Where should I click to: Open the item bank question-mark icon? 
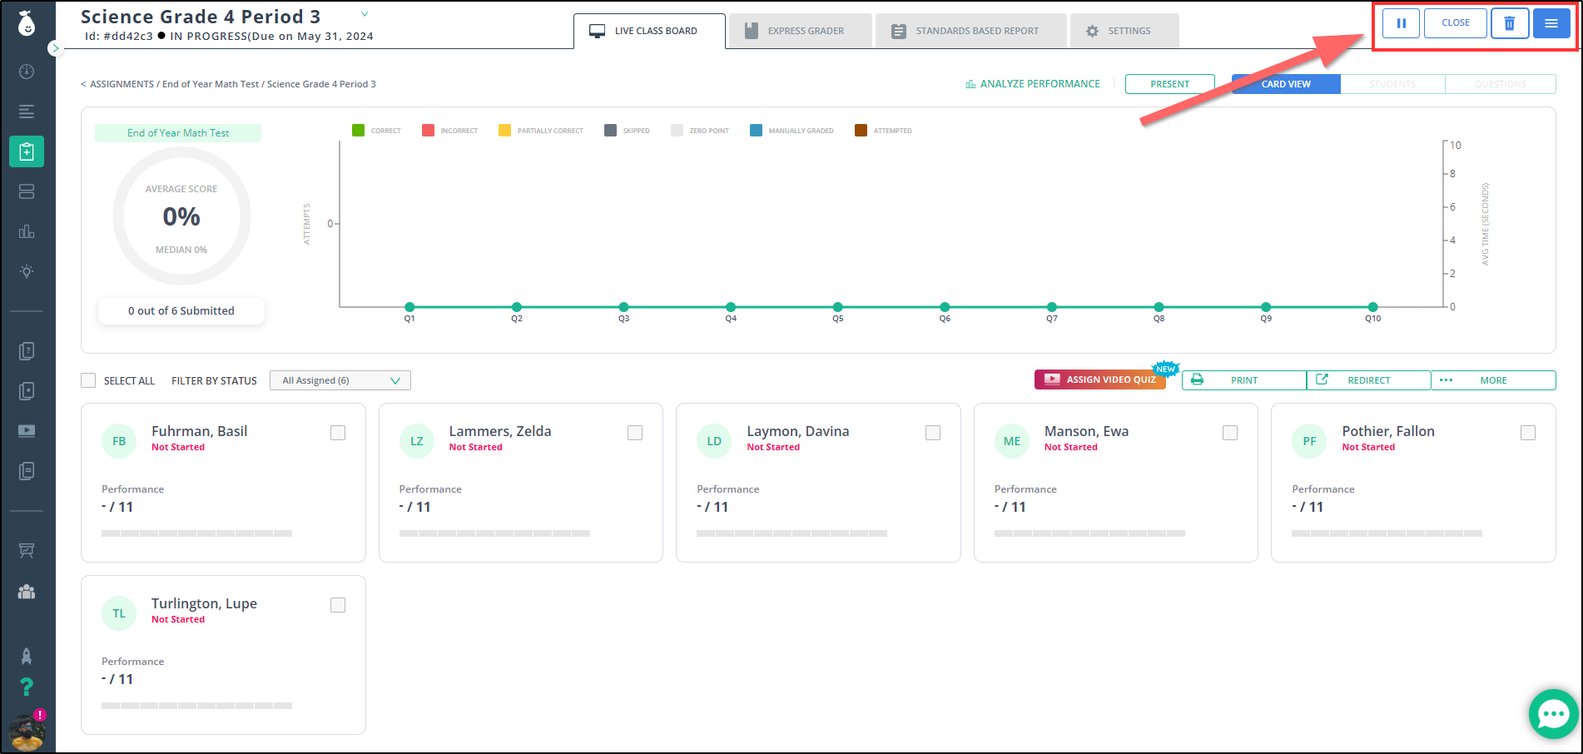26,351
